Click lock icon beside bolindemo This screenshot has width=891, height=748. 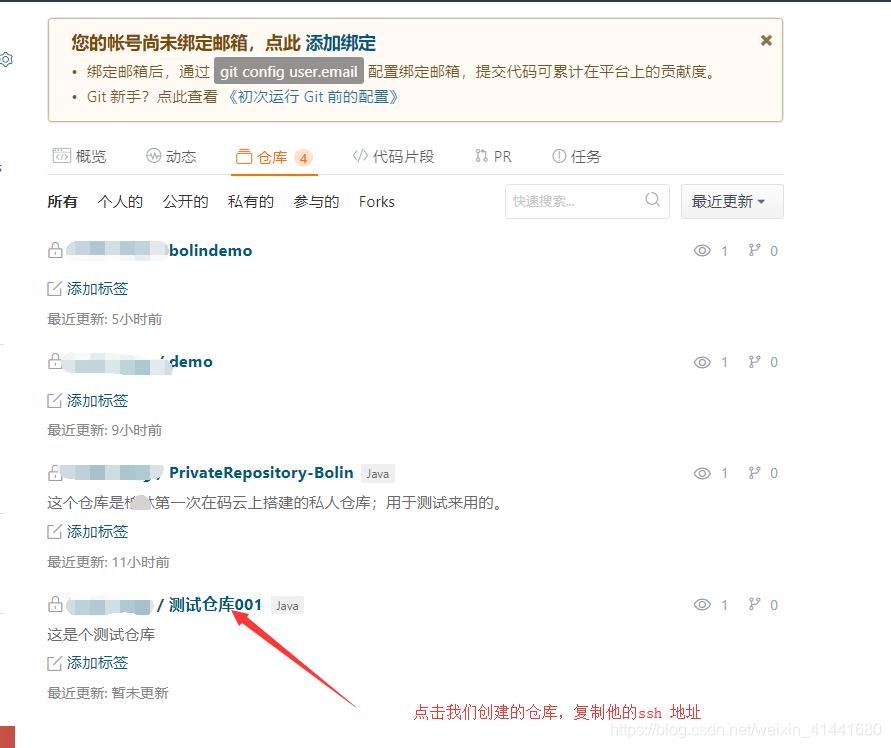coord(55,250)
